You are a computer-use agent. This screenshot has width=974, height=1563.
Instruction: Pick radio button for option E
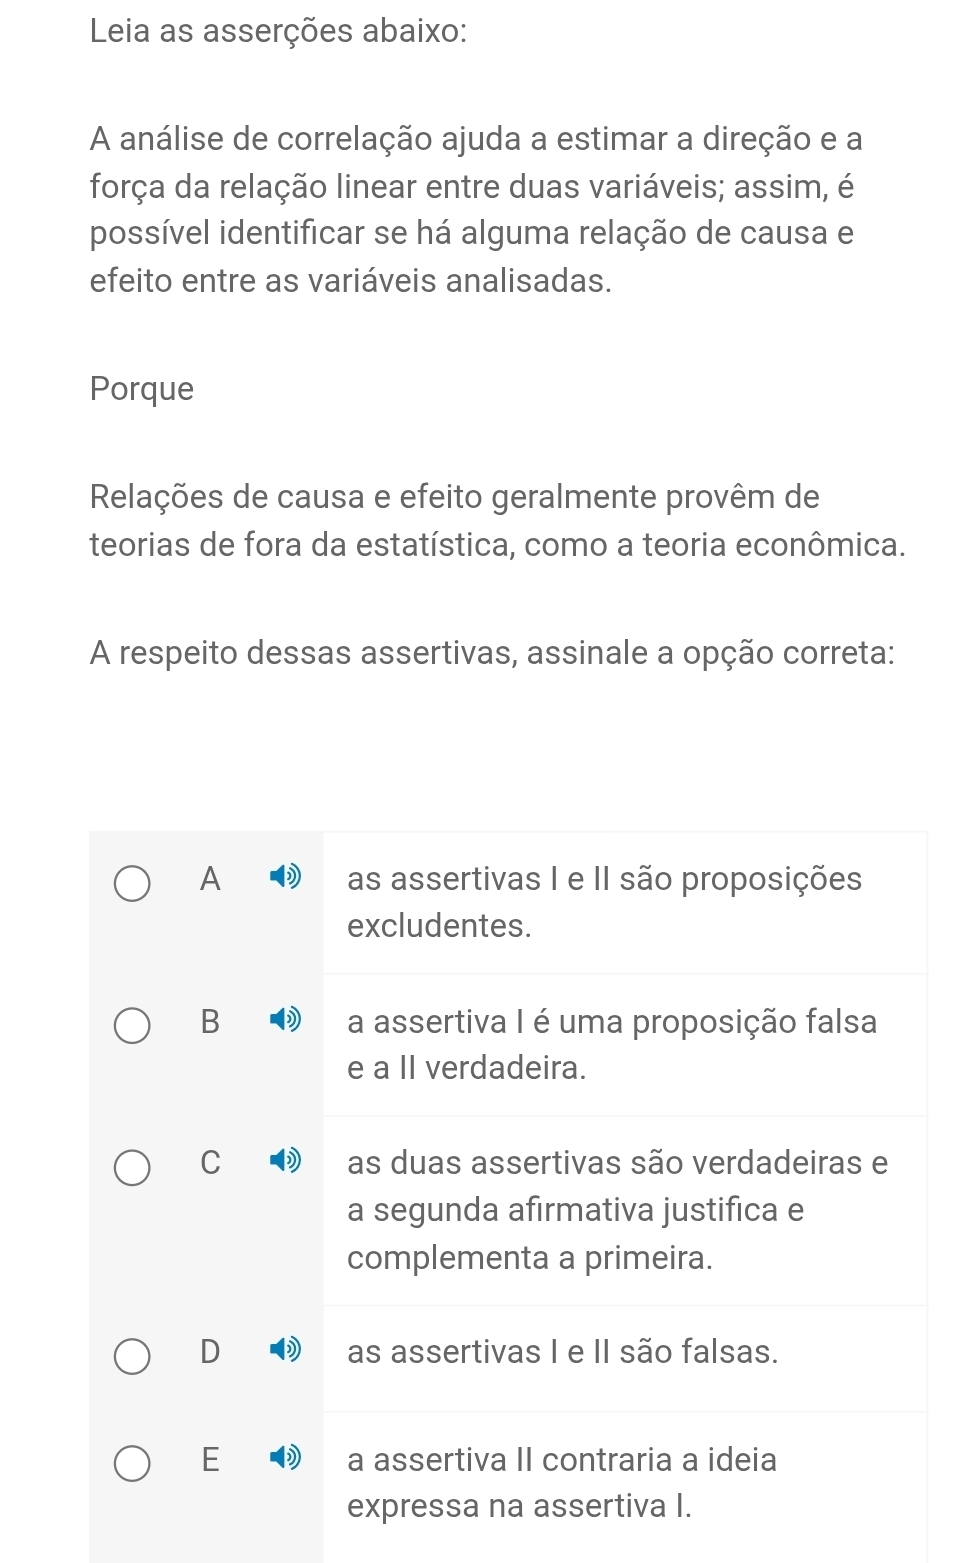[x=132, y=1465]
